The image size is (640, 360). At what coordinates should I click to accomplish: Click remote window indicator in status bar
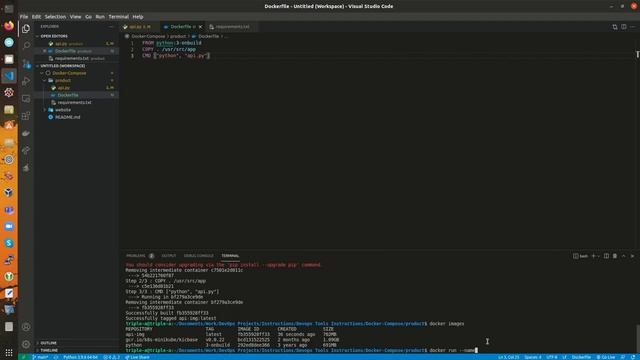[x=24, y=357]
